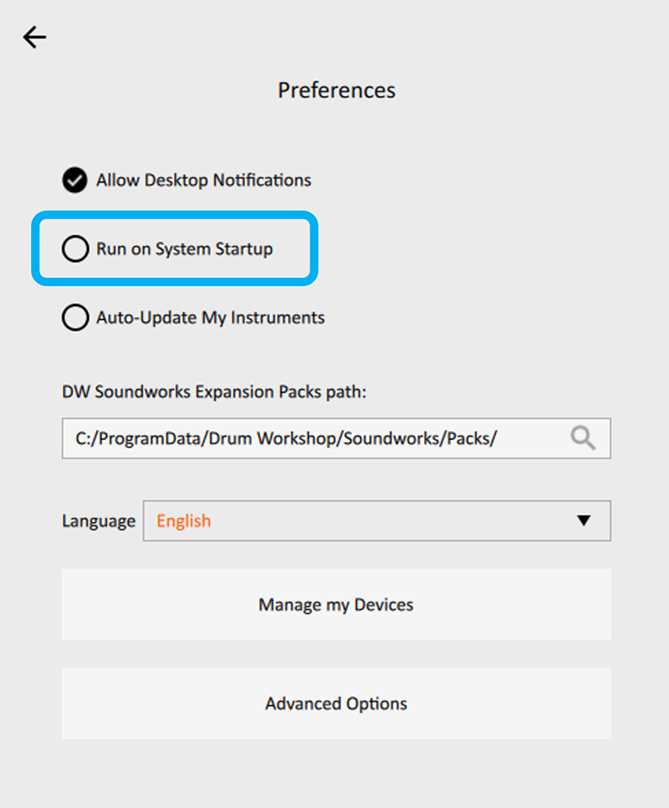This screenshot has height=808, width=669.
Task: Click the Allow Desktop Notifications label text
Action: (x=204, y=180)
